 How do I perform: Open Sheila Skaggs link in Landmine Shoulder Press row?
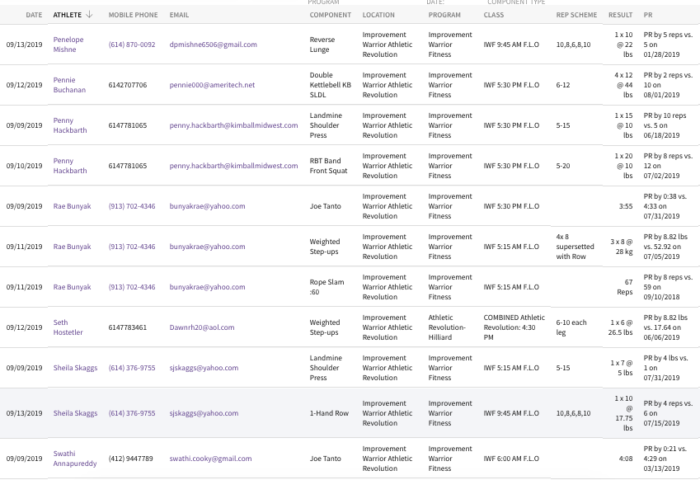click(x=75, y=368)
